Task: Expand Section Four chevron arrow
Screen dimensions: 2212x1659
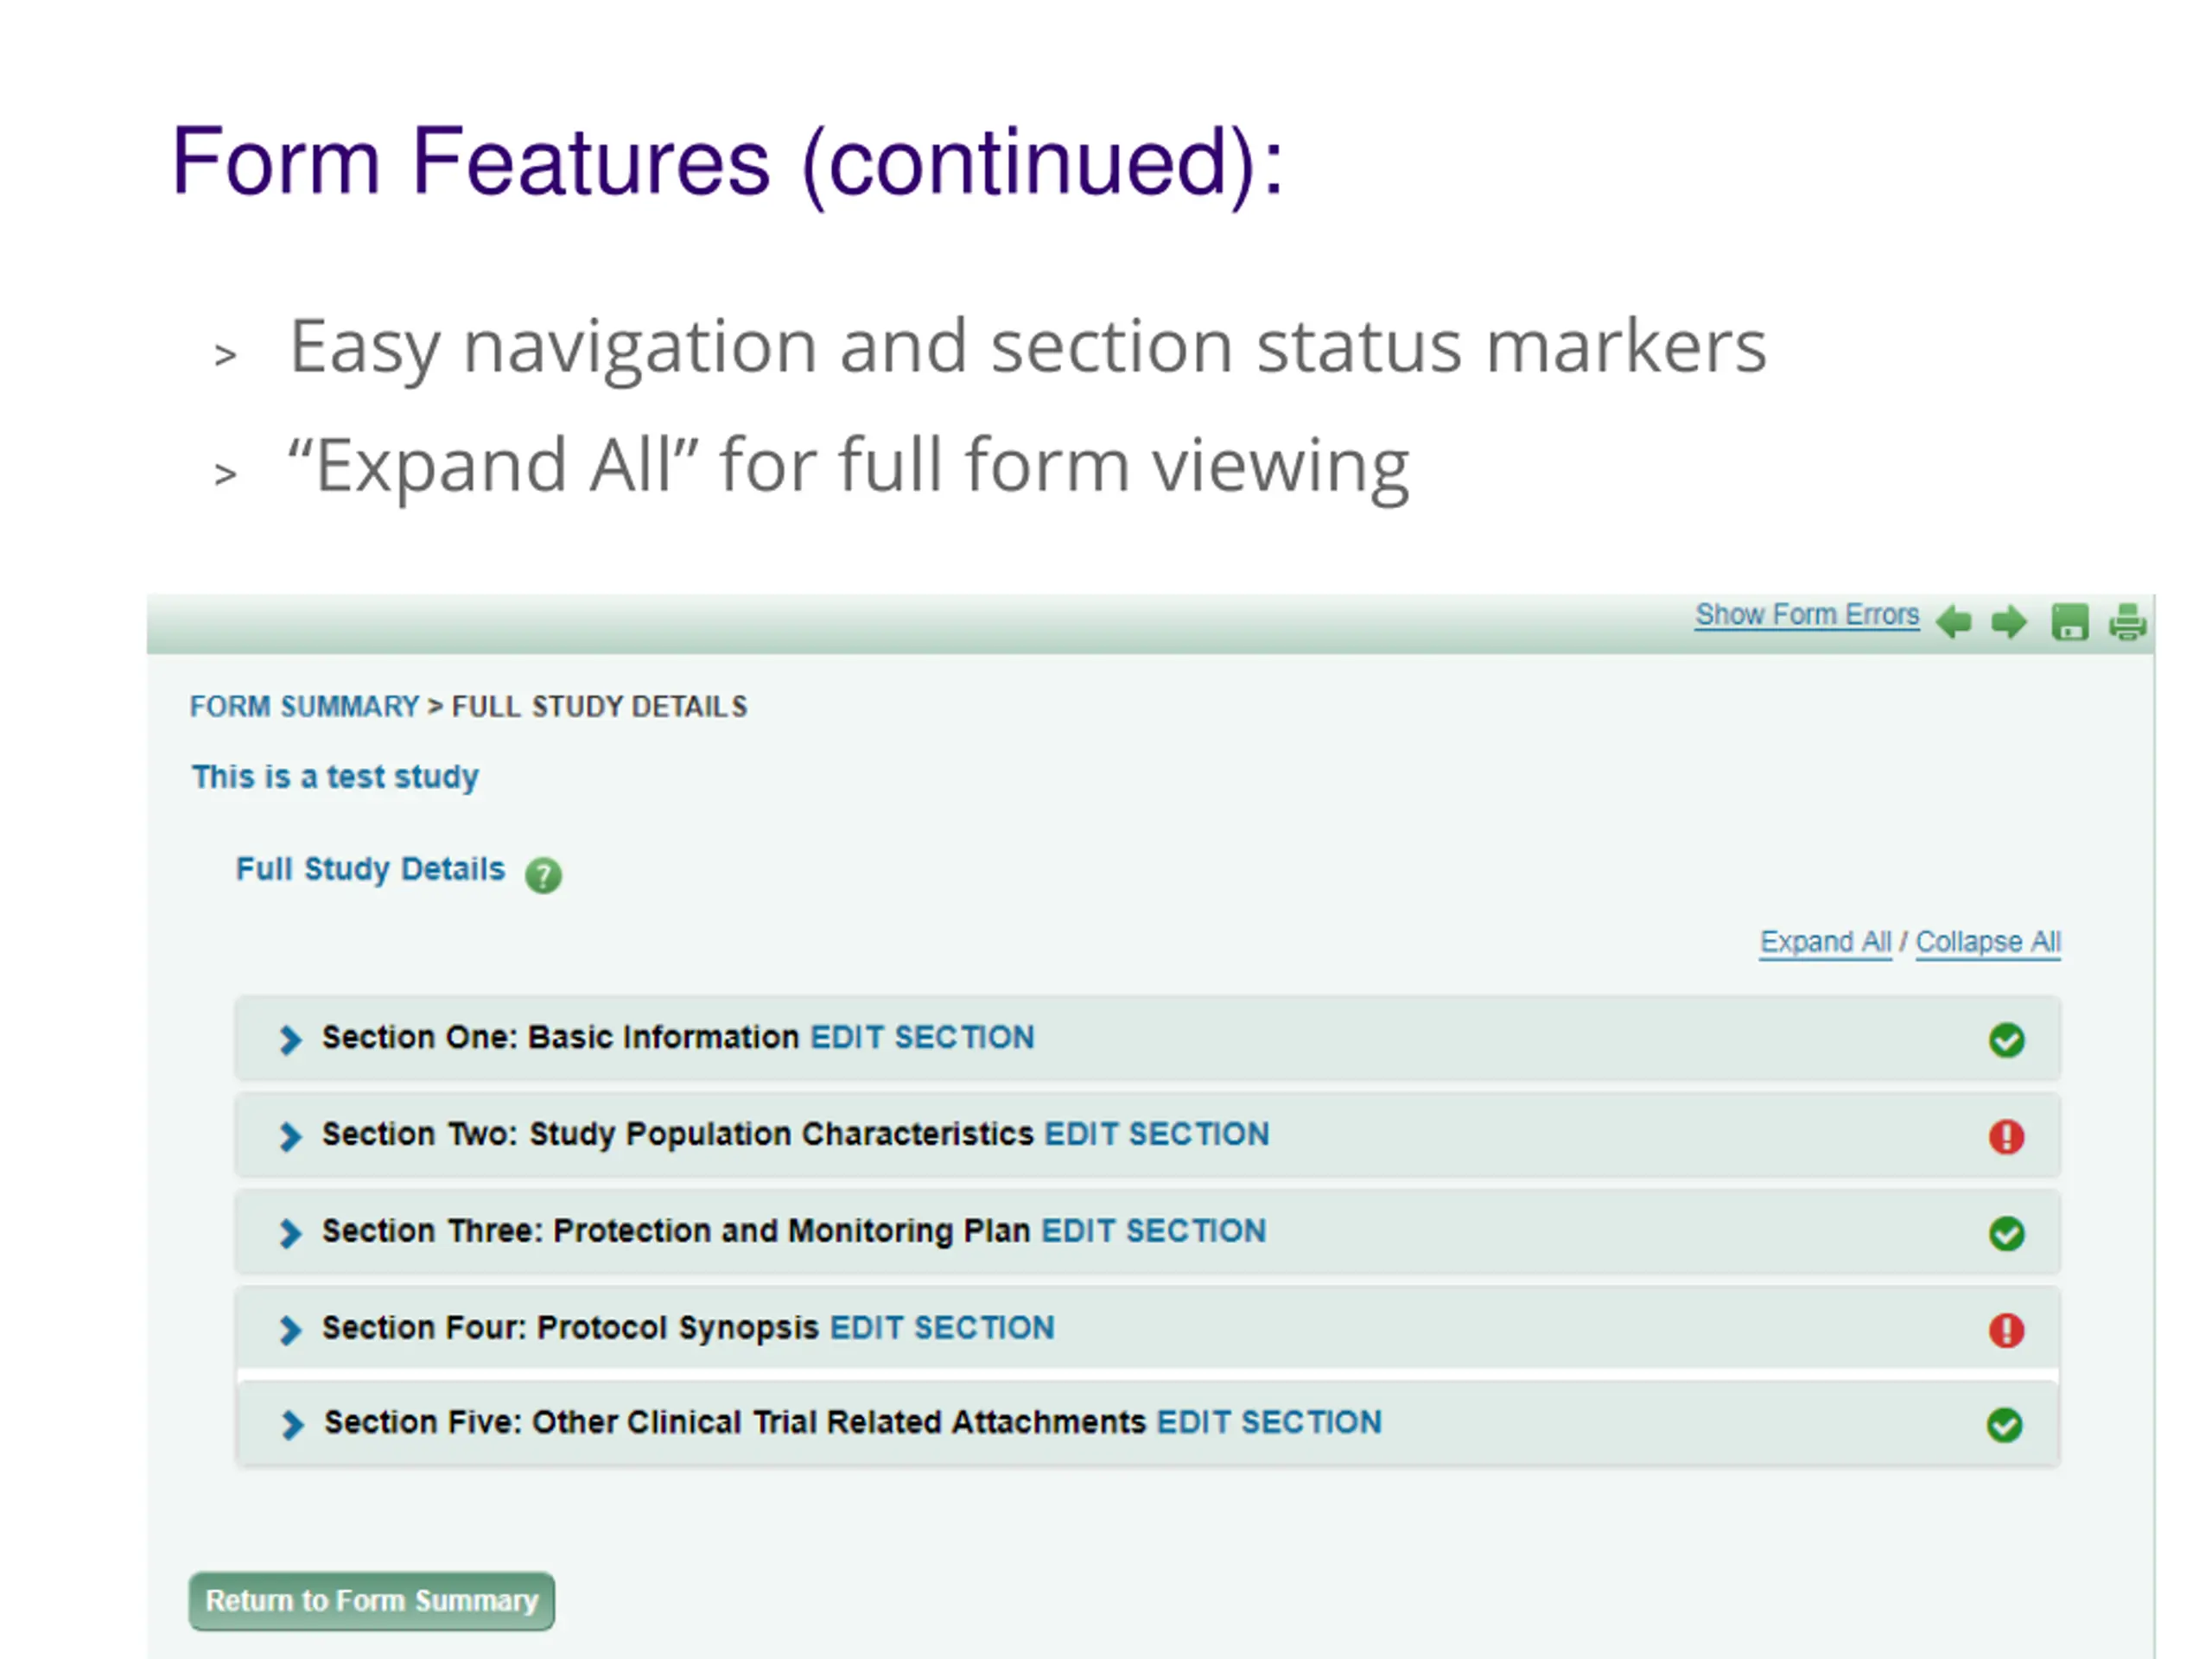Action: [290, 1330]
